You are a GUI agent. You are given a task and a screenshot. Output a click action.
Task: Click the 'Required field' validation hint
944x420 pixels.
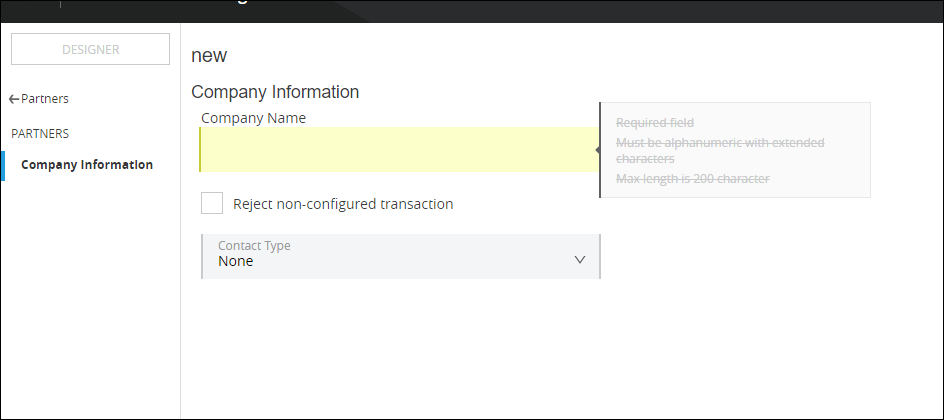pyautogui.click(x=655, y=123)
